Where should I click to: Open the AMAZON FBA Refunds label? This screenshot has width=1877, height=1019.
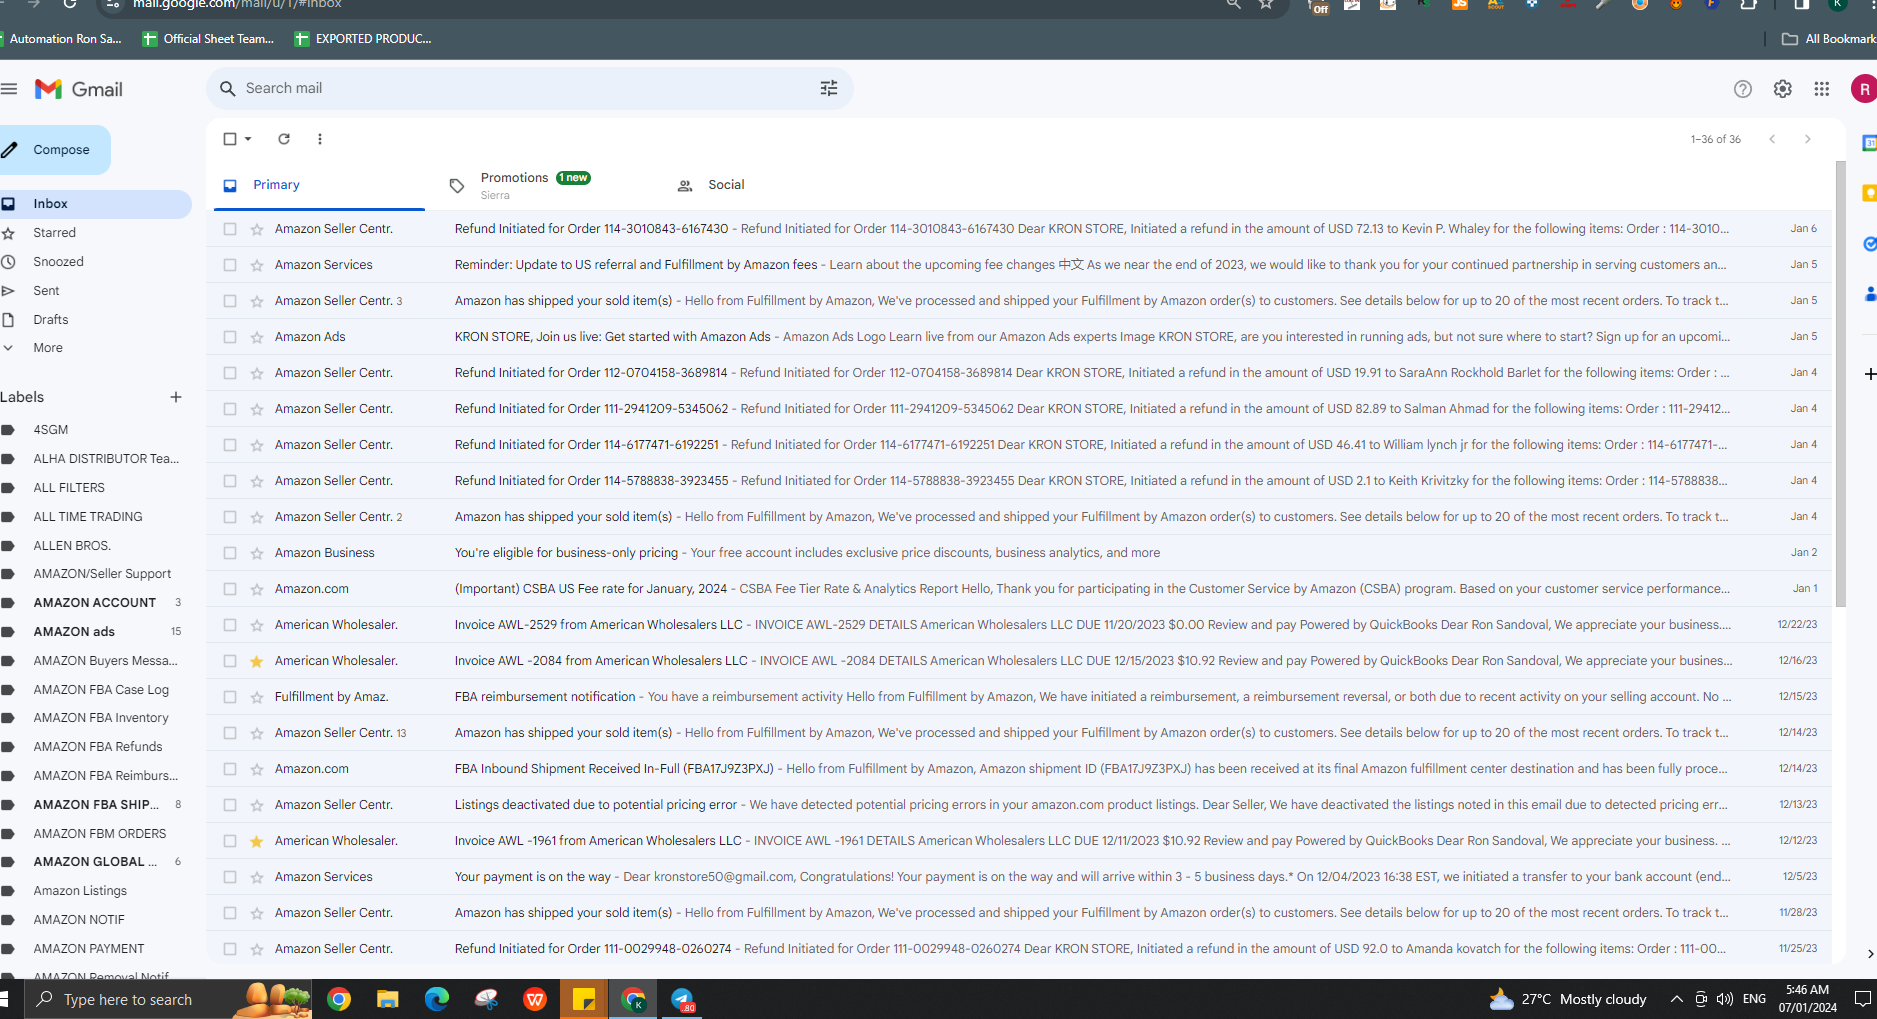pos(96,747)
